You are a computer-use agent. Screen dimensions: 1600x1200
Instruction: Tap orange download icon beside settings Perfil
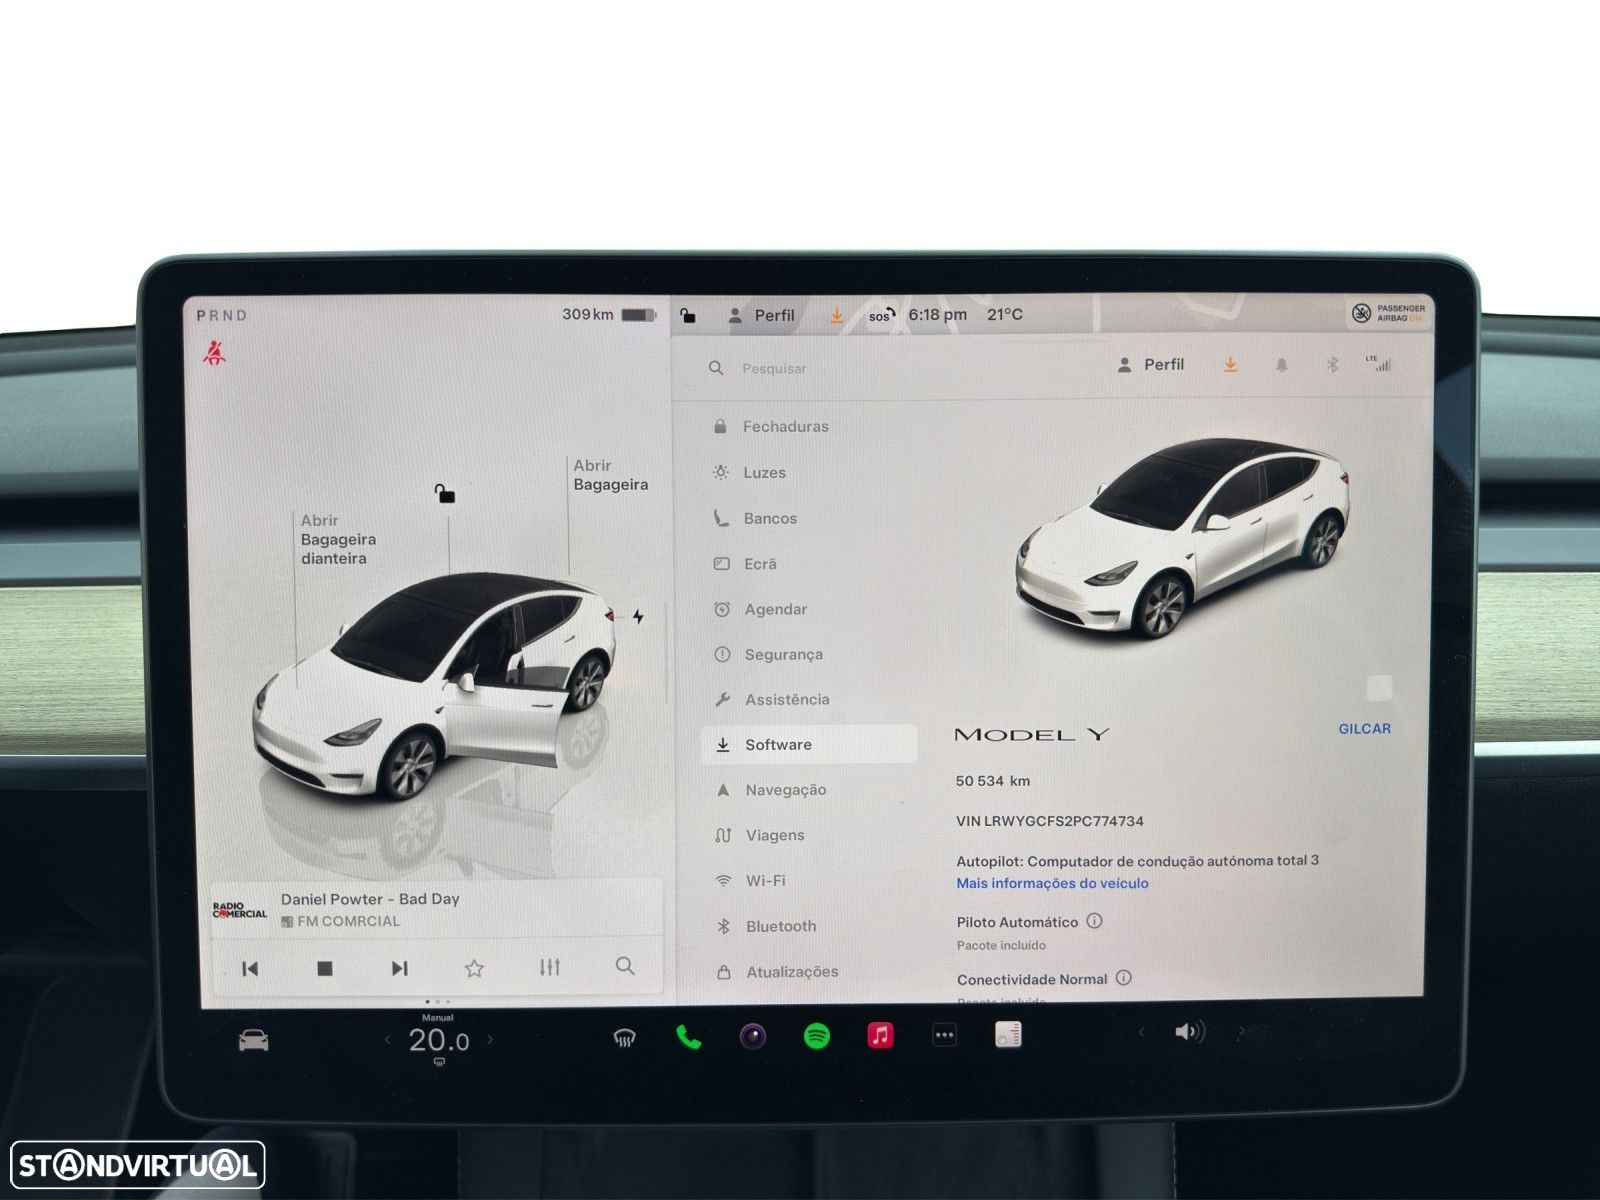[1230, 365]
